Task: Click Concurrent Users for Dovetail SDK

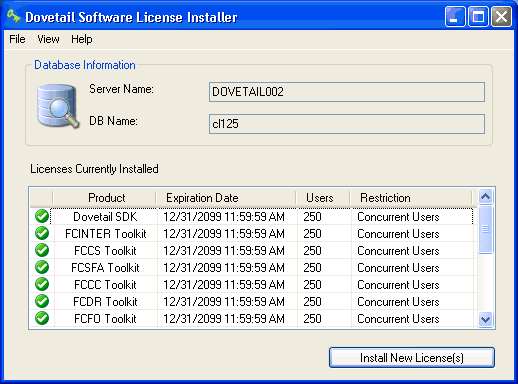Action: pos(398,217)
